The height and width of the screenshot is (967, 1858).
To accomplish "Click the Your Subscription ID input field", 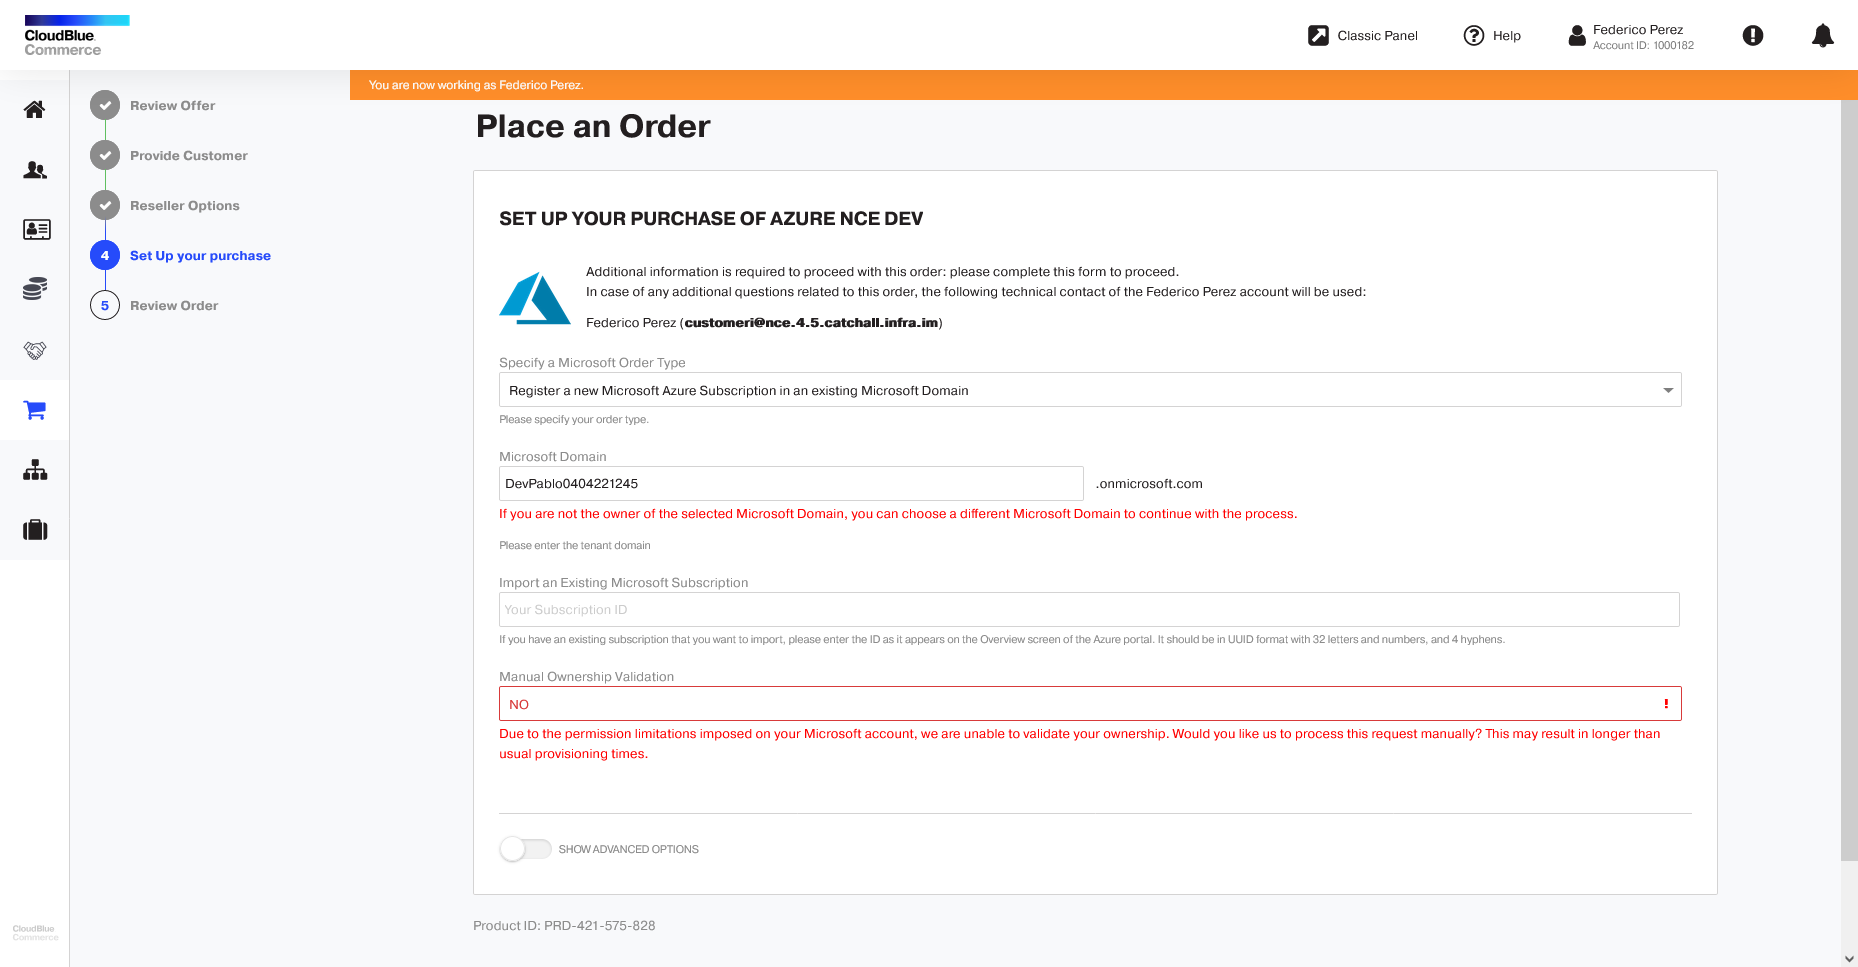I will click(x=1089, y=610).
